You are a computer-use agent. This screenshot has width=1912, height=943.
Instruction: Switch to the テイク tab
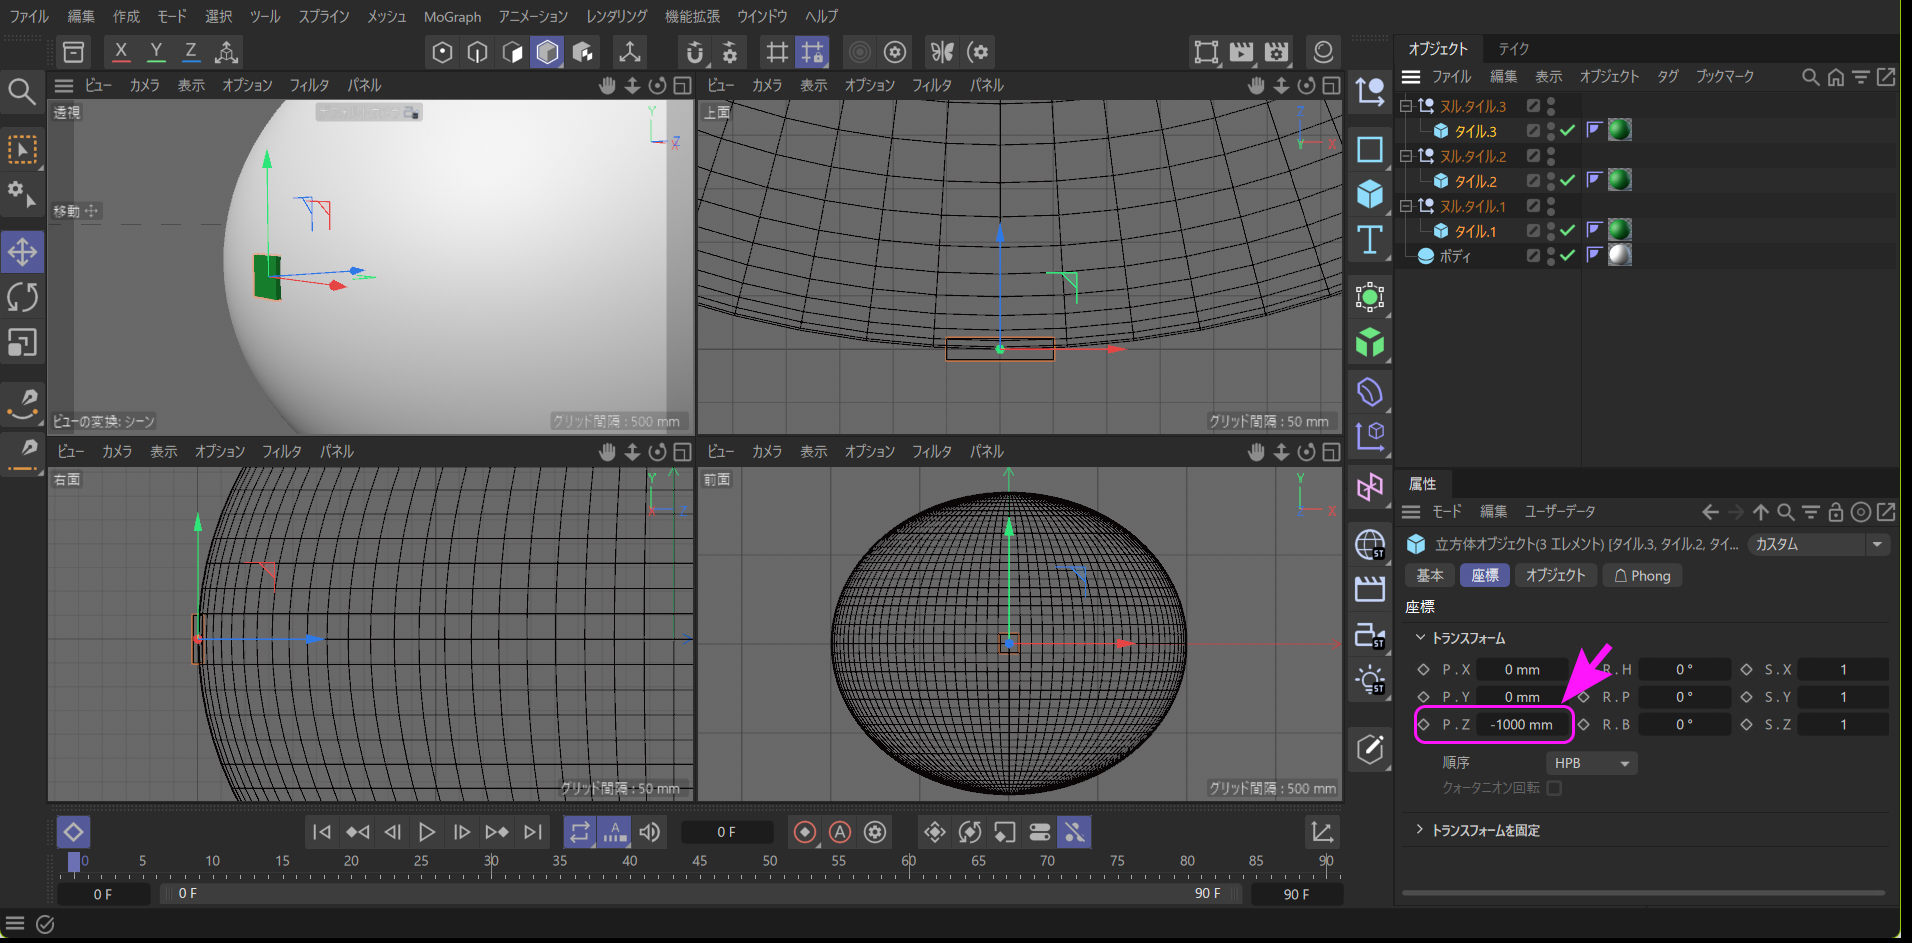click(x=1513, y=49)
